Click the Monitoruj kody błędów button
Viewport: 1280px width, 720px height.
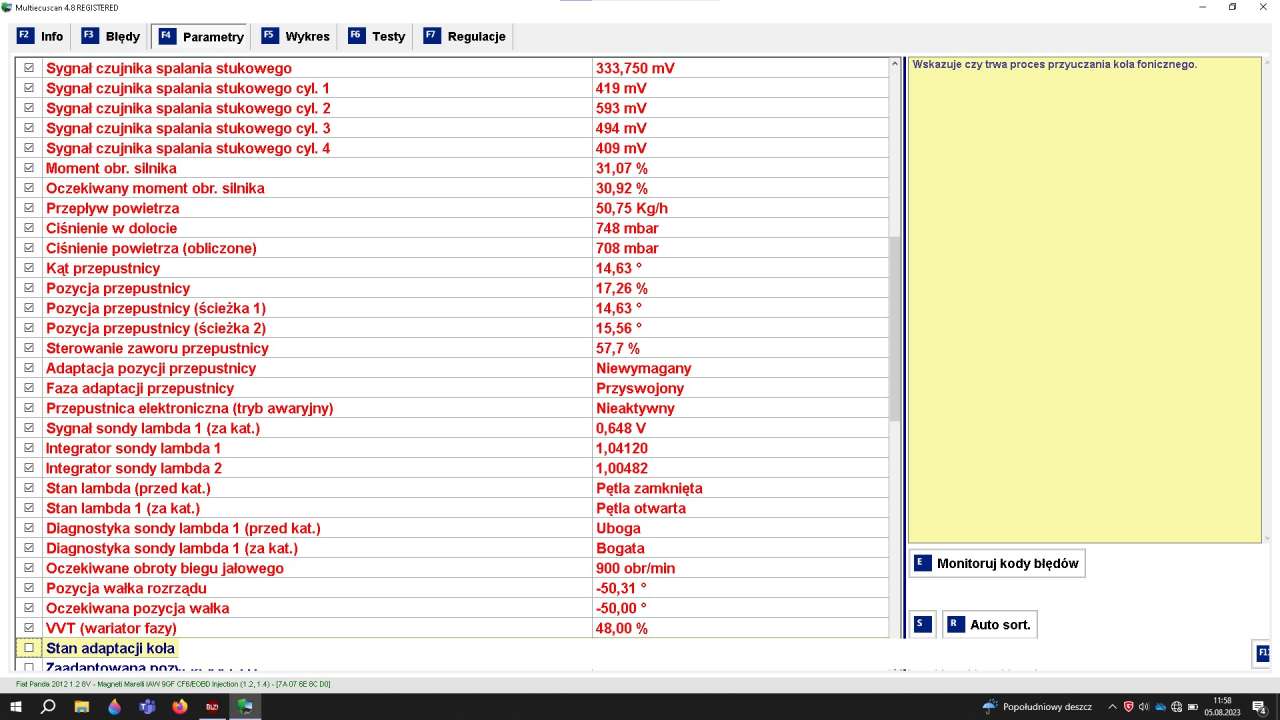(997, 563)
